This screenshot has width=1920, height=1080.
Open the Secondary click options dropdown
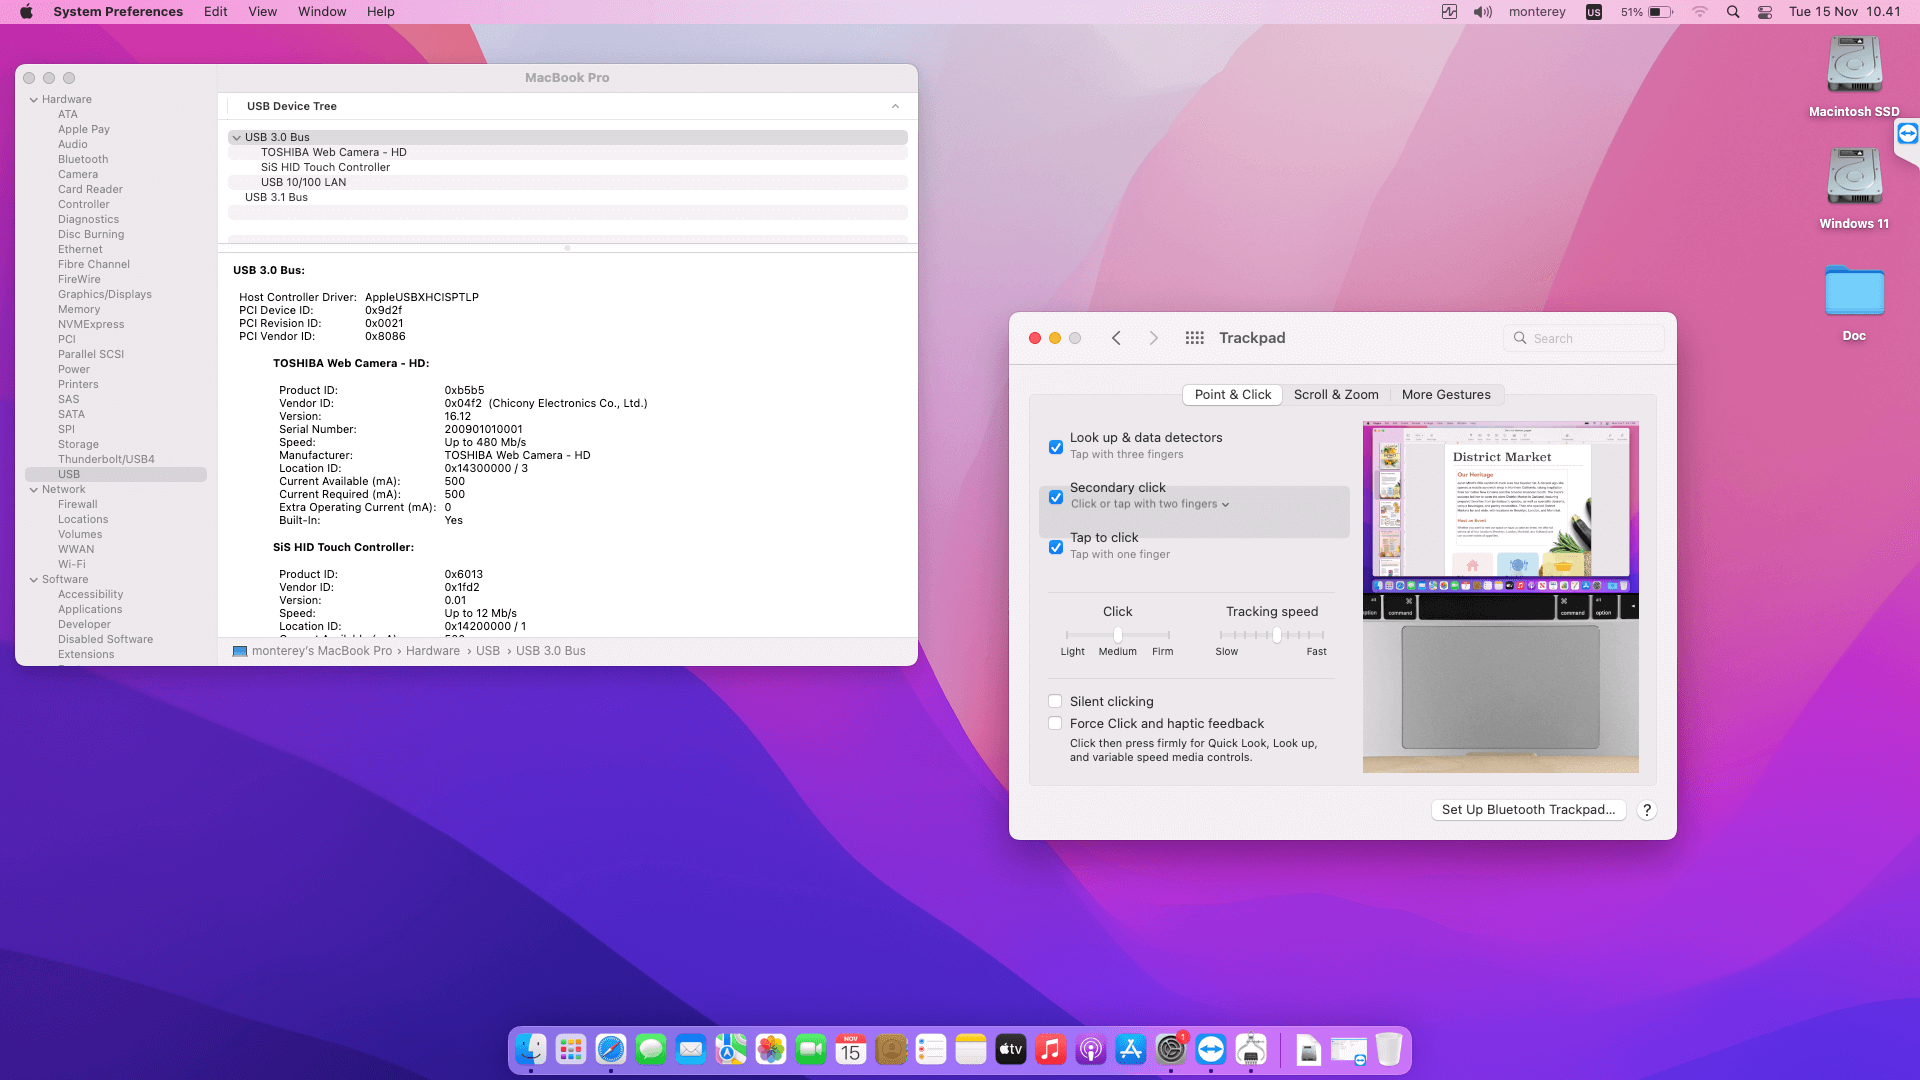coord(1150,504)
